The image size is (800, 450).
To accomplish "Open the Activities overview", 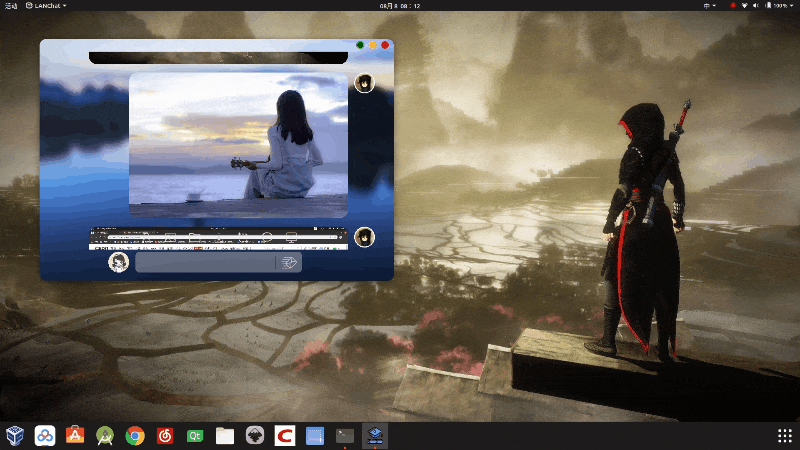I will (x=11, y=6).
